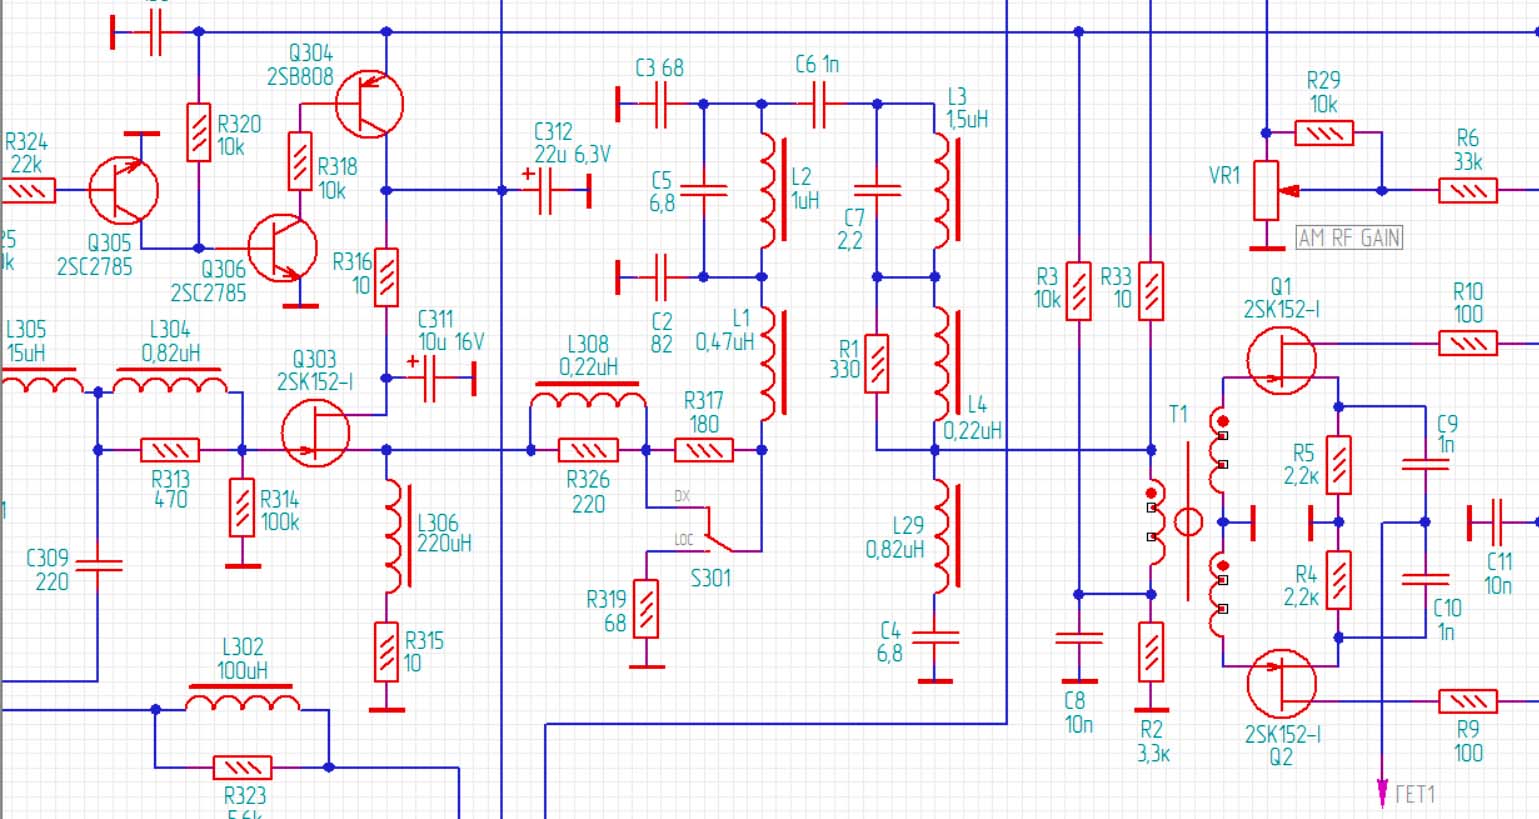Select the R29 10k resistor
The image size is (1539, 819).
point(1323,133)
